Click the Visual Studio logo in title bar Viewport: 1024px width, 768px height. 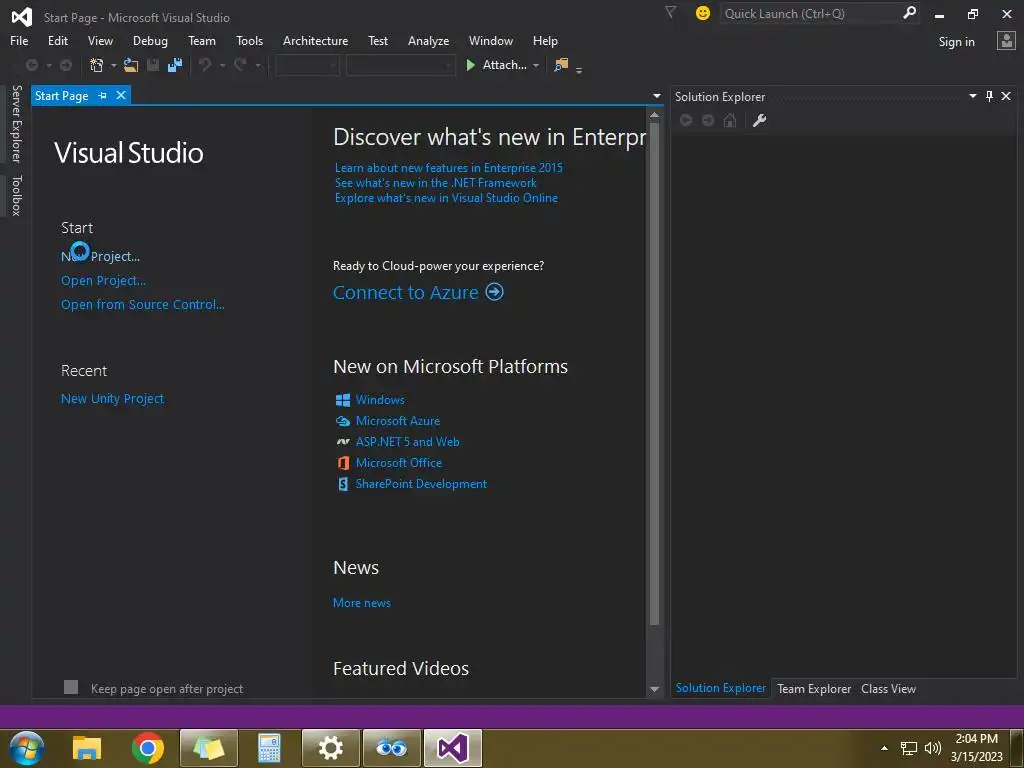(x=22, y=17)
